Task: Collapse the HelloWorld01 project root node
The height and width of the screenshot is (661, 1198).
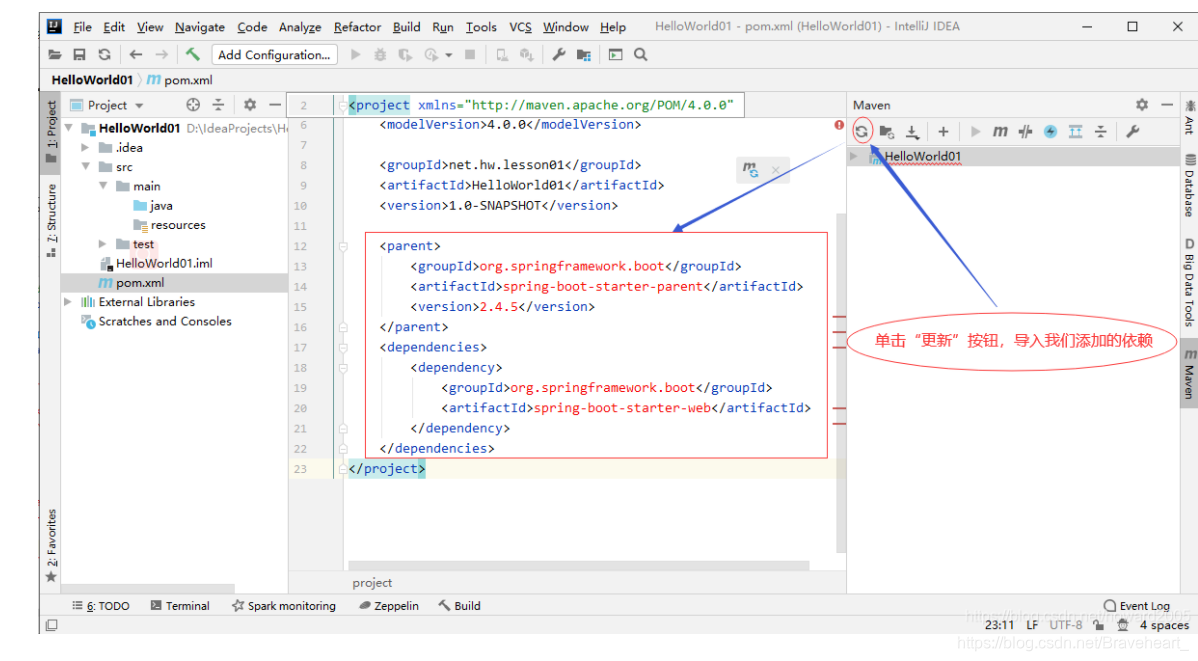Action: click(x=69, y=128)
